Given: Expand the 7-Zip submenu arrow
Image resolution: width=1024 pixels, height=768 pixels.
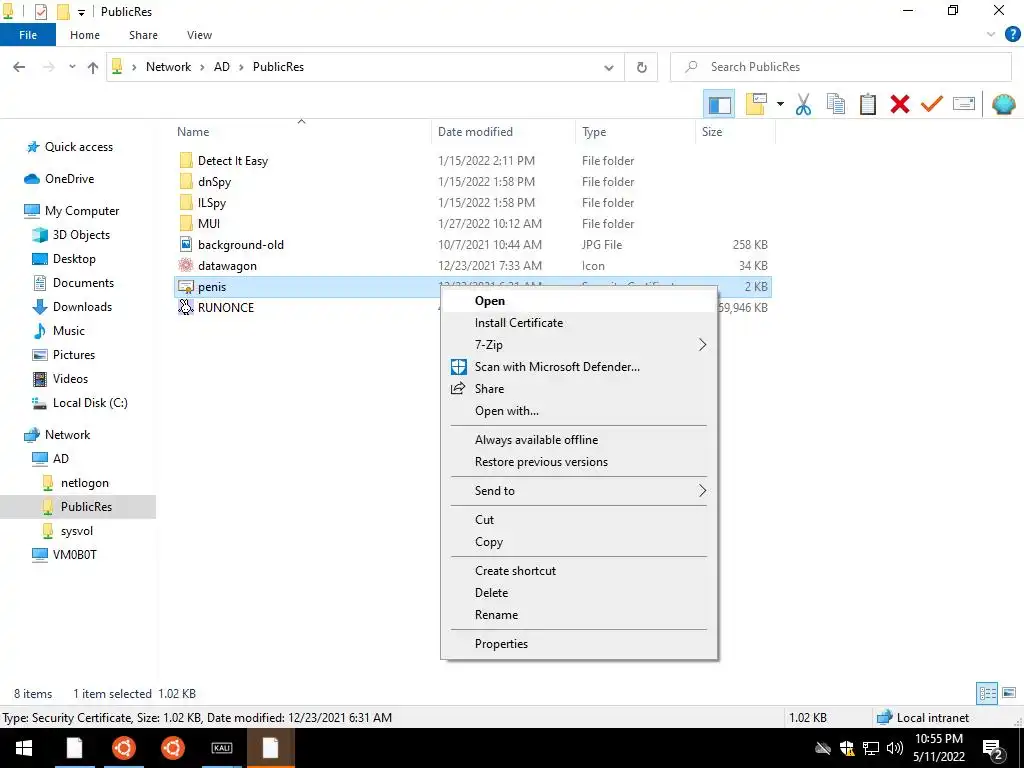Looking at the screenshot, I should point(702,345).
